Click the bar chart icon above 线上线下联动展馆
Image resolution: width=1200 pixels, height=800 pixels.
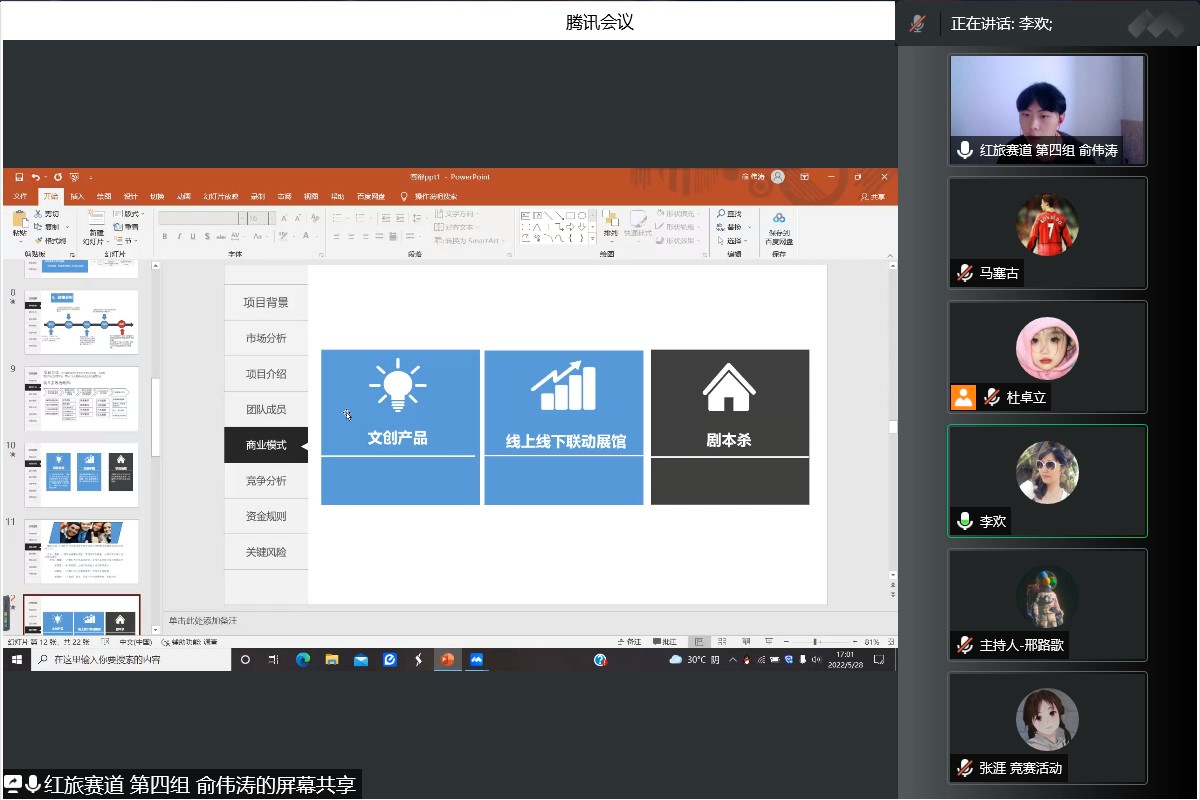[x=564, y=386]
